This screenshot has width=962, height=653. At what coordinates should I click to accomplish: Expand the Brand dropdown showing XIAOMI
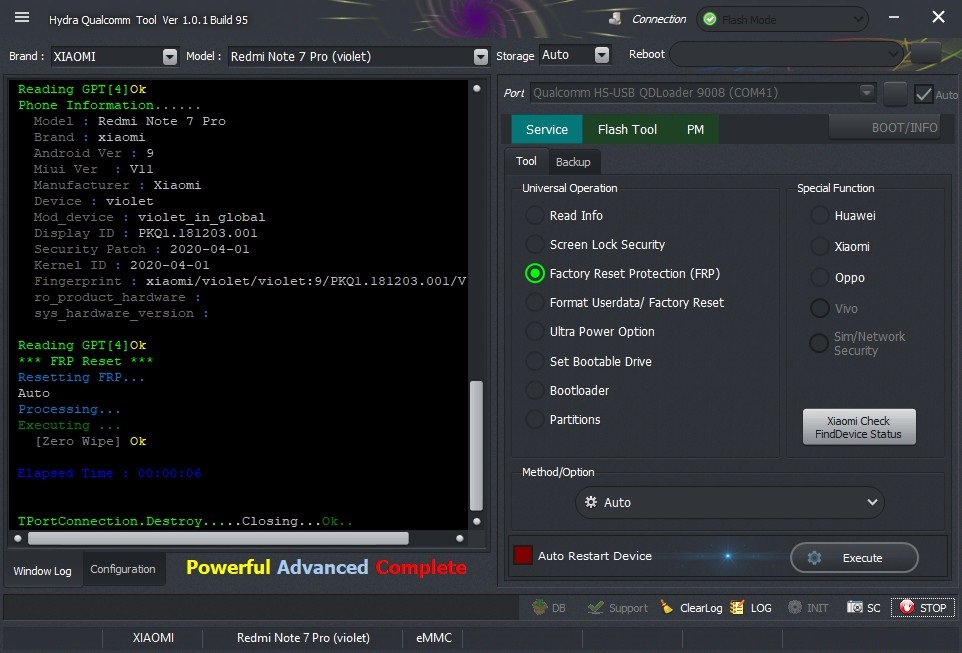[x=170, y=56]
